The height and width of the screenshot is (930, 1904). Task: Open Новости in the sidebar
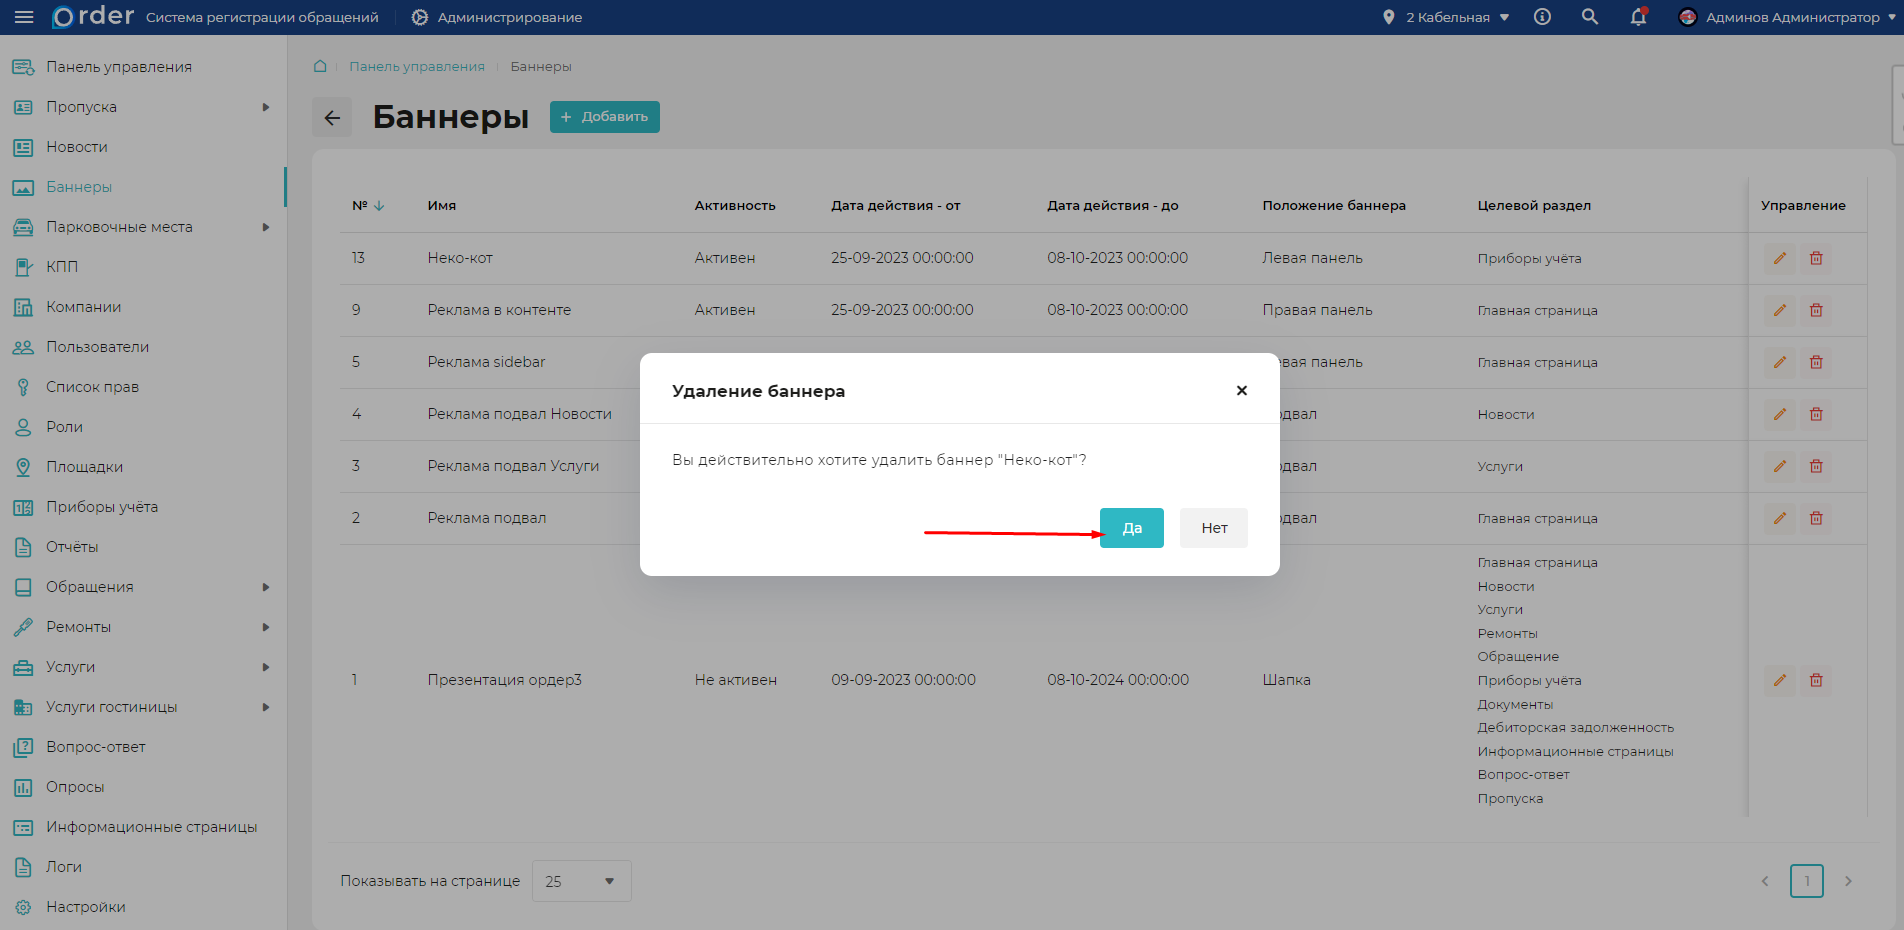click(76, 147)
